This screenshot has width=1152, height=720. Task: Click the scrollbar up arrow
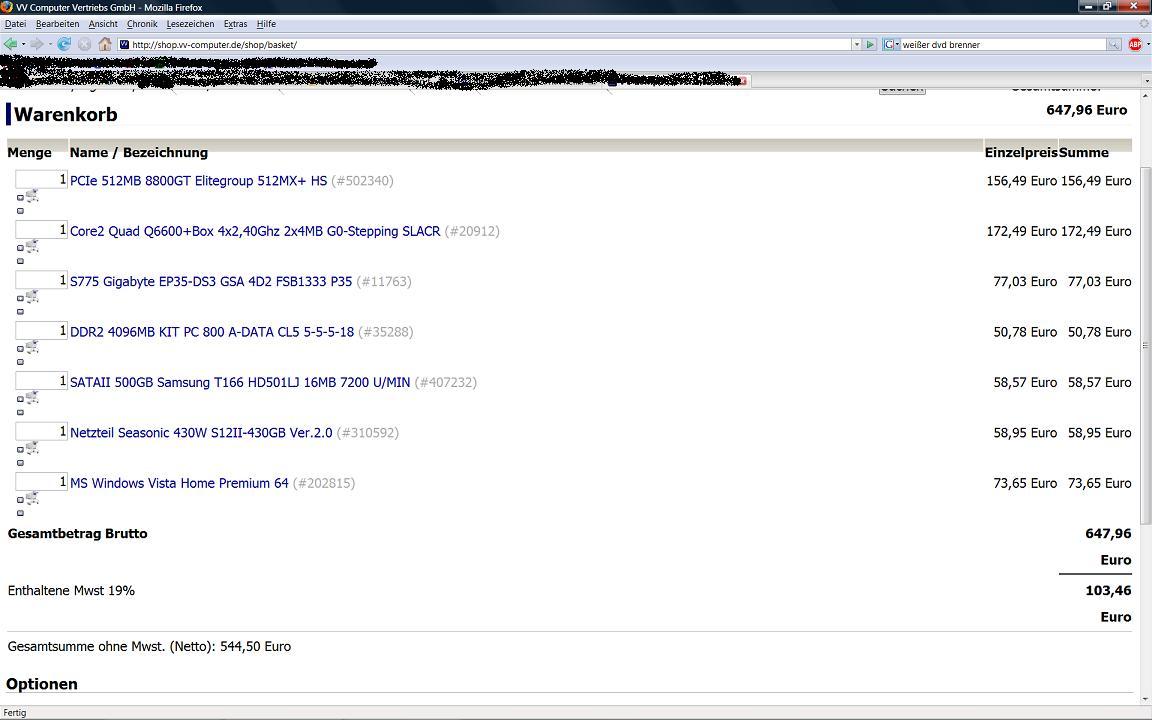[1145, 96]
